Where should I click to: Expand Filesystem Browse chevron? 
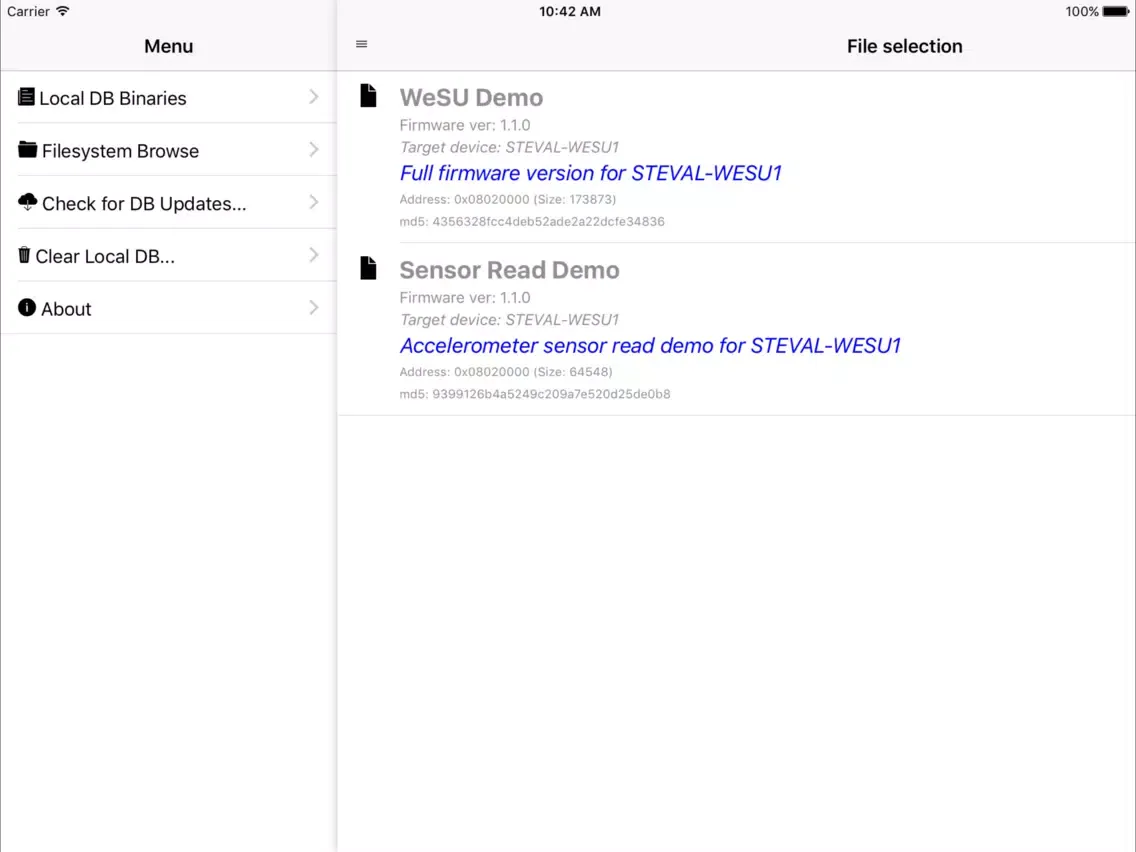pyautogui.click(x=314, y=150)
